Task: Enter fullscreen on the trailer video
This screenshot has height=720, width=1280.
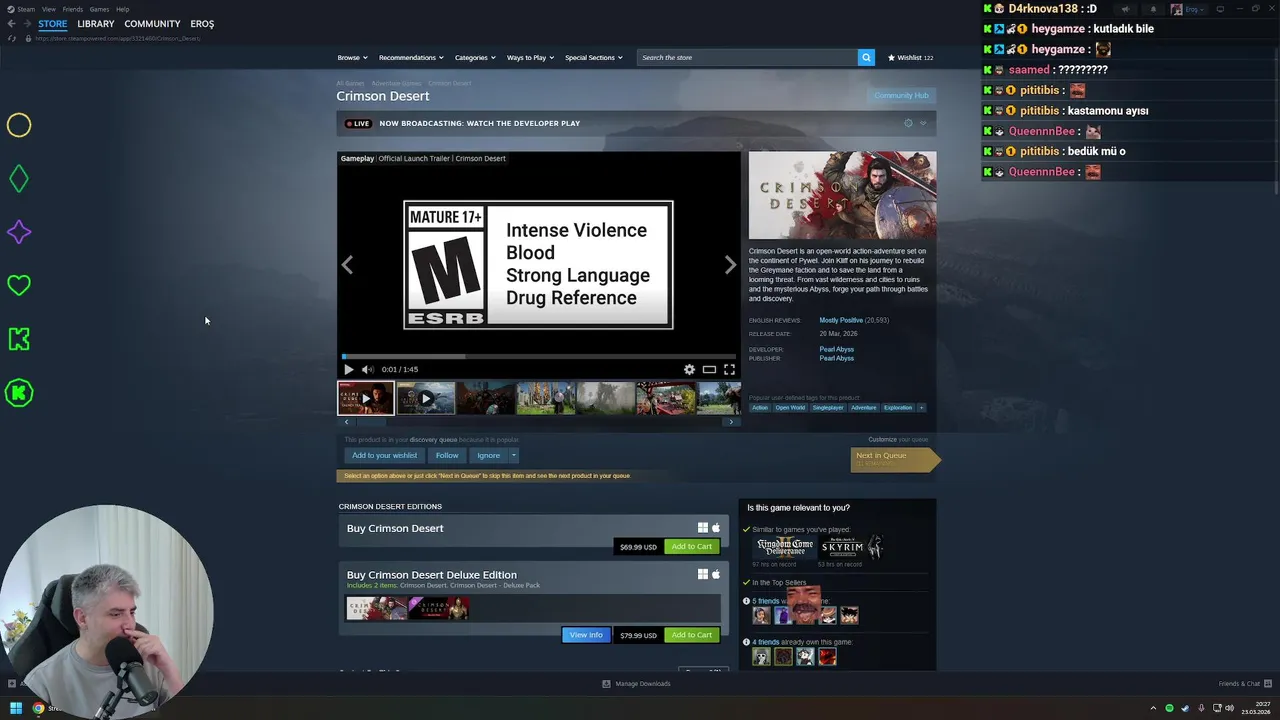Action: coord(729,369)
